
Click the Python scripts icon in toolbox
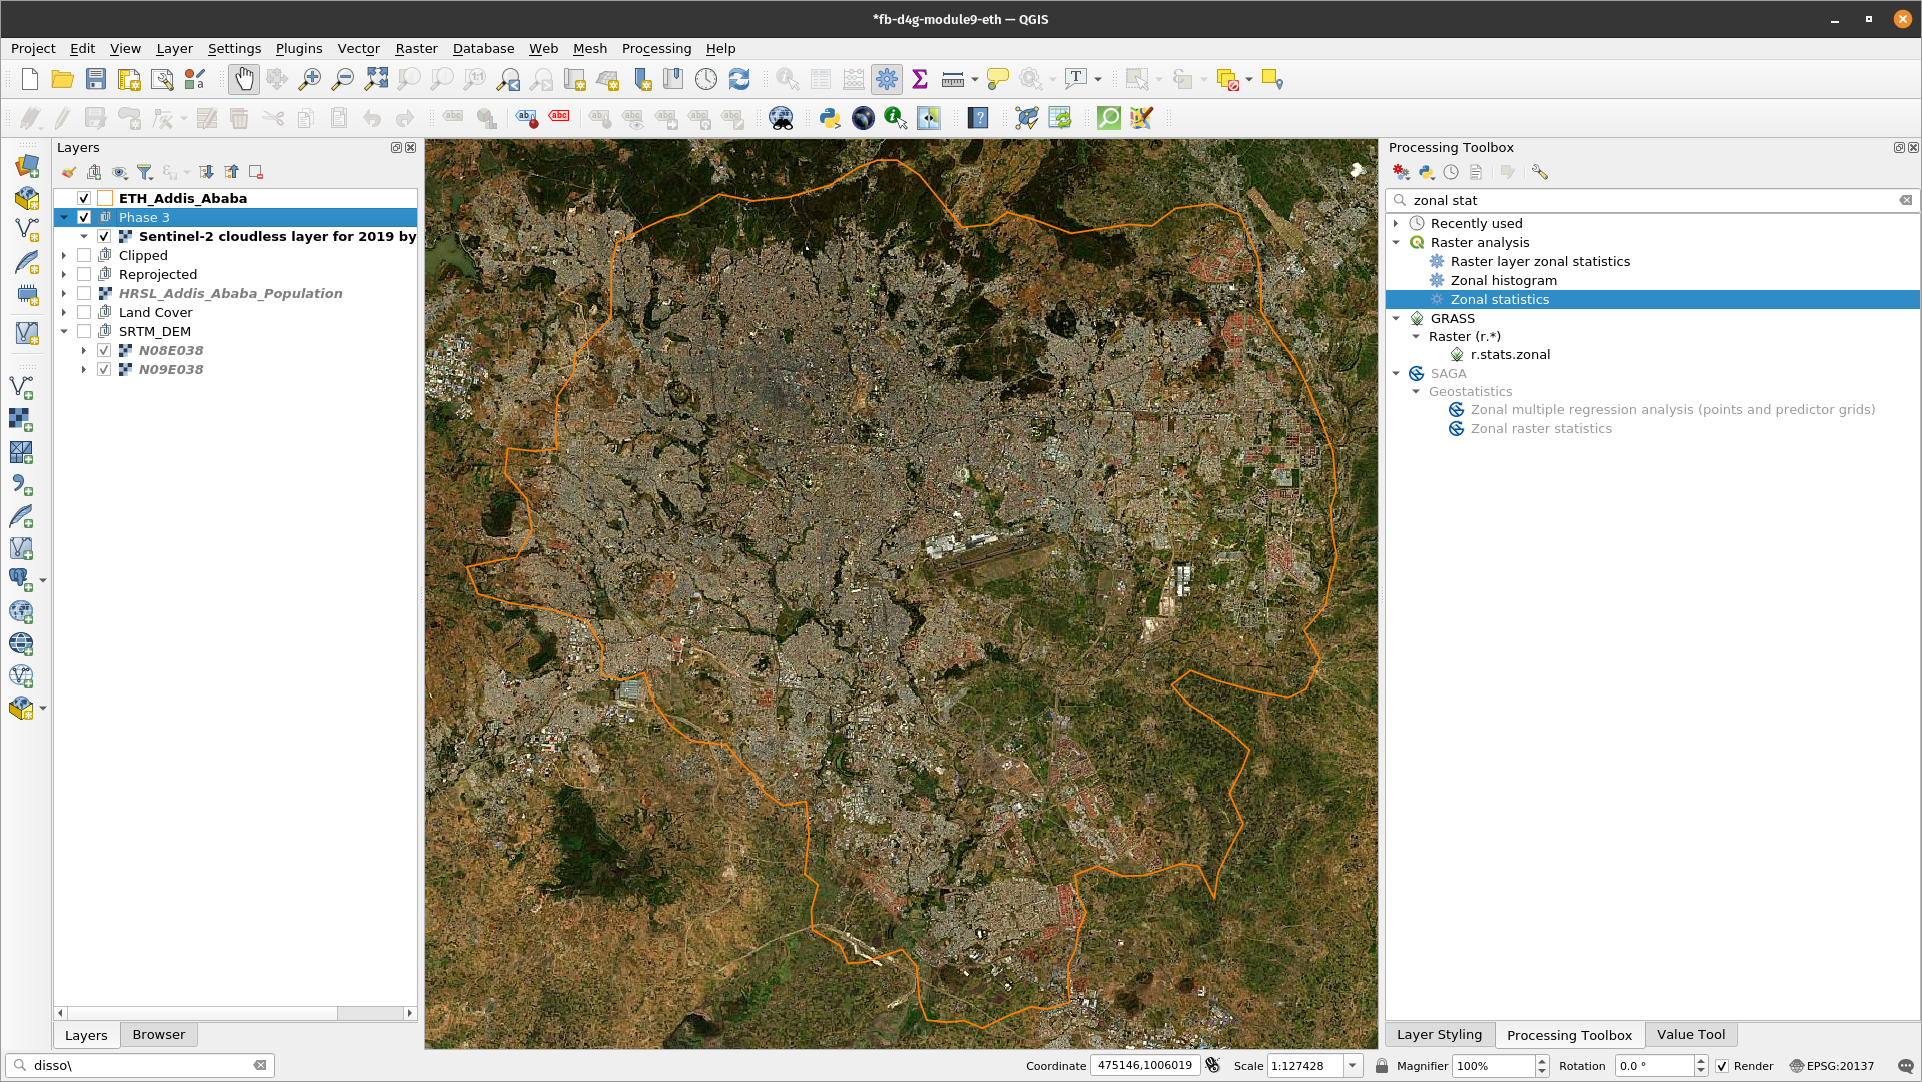[x=1426, y=172]
